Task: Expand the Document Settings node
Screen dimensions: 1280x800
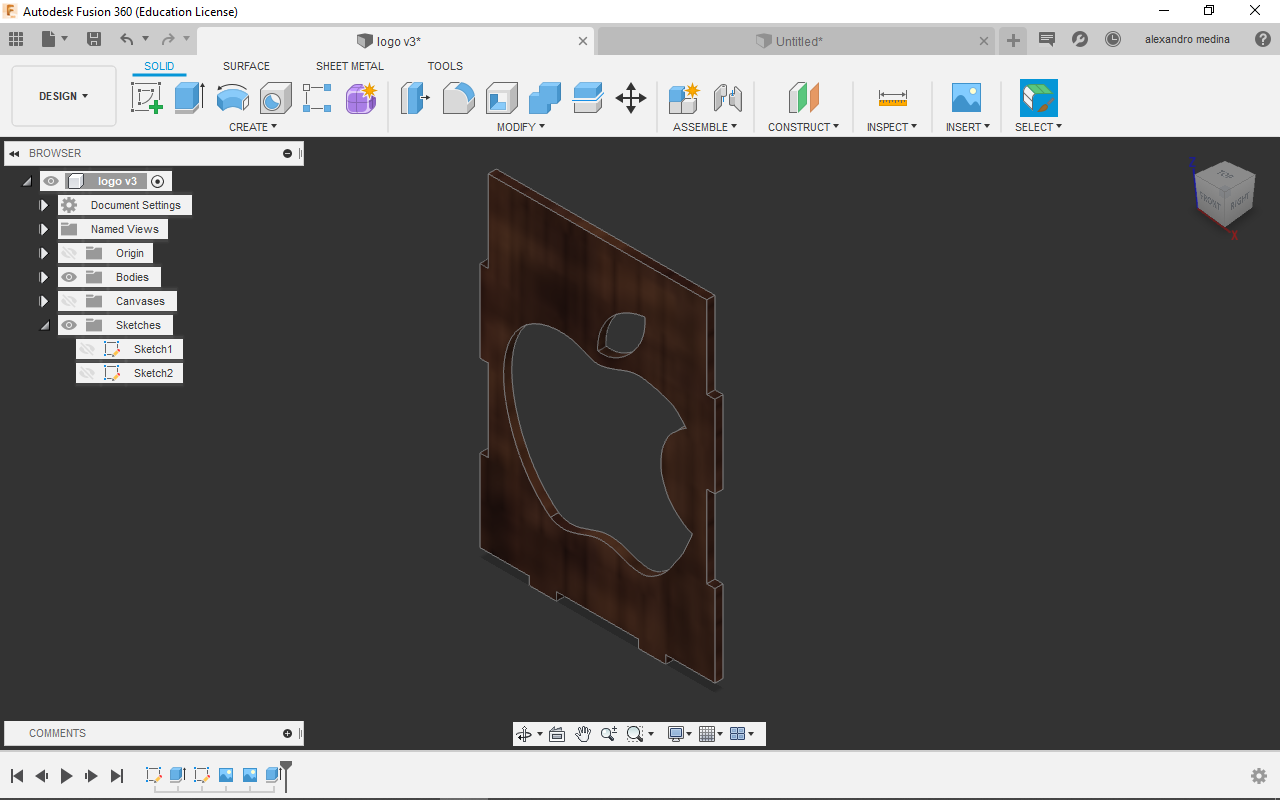Action: (x=44, y=205)
